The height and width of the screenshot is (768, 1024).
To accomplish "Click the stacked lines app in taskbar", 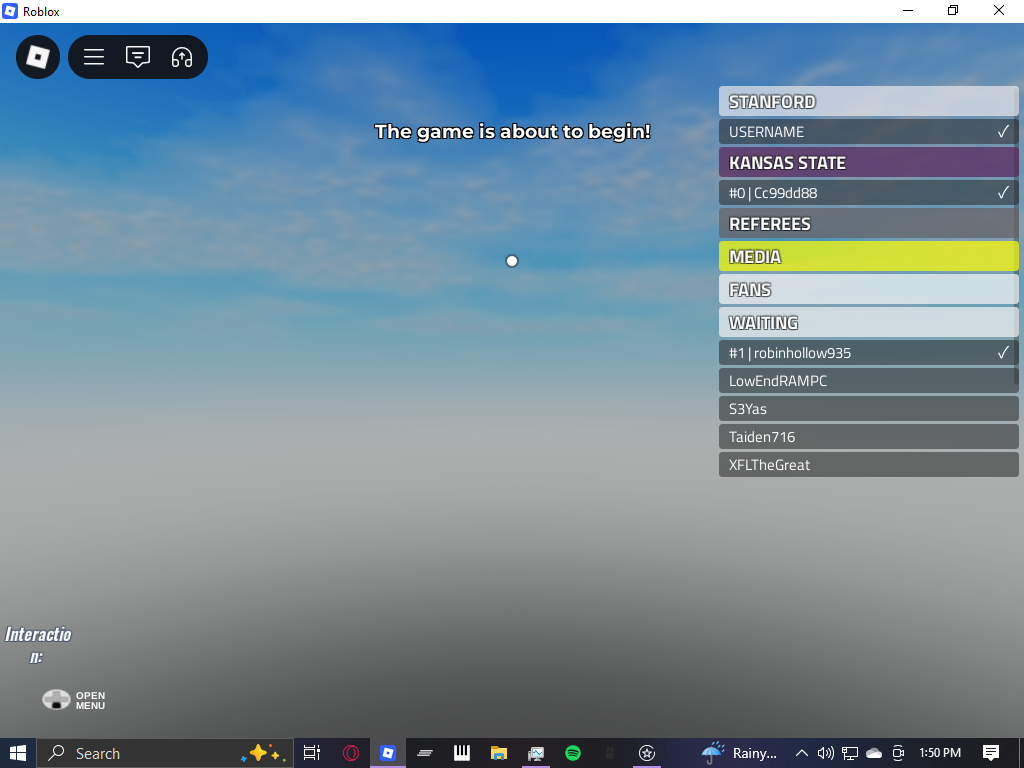I will pyautogui.click(x=425, y=753).
